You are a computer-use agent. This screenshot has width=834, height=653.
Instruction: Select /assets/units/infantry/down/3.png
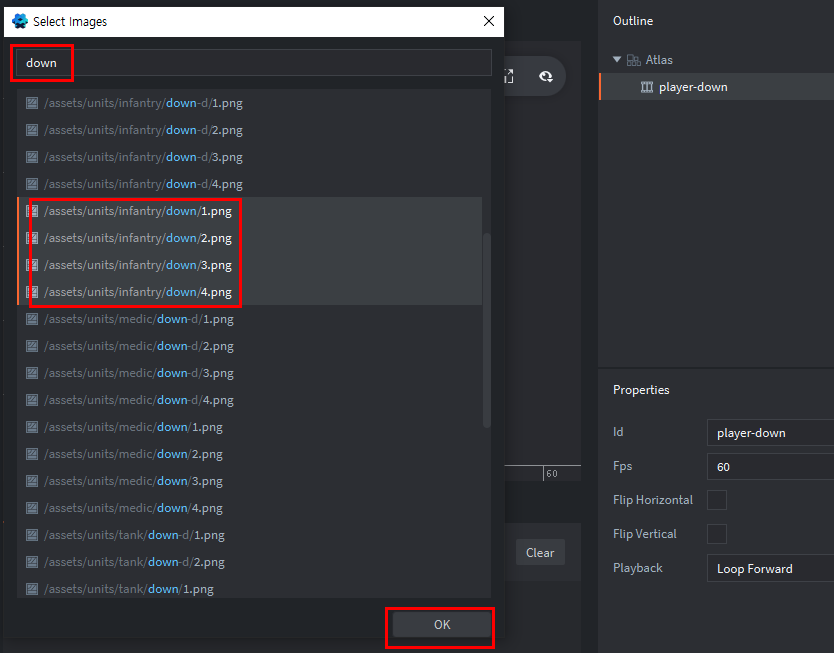249,265
